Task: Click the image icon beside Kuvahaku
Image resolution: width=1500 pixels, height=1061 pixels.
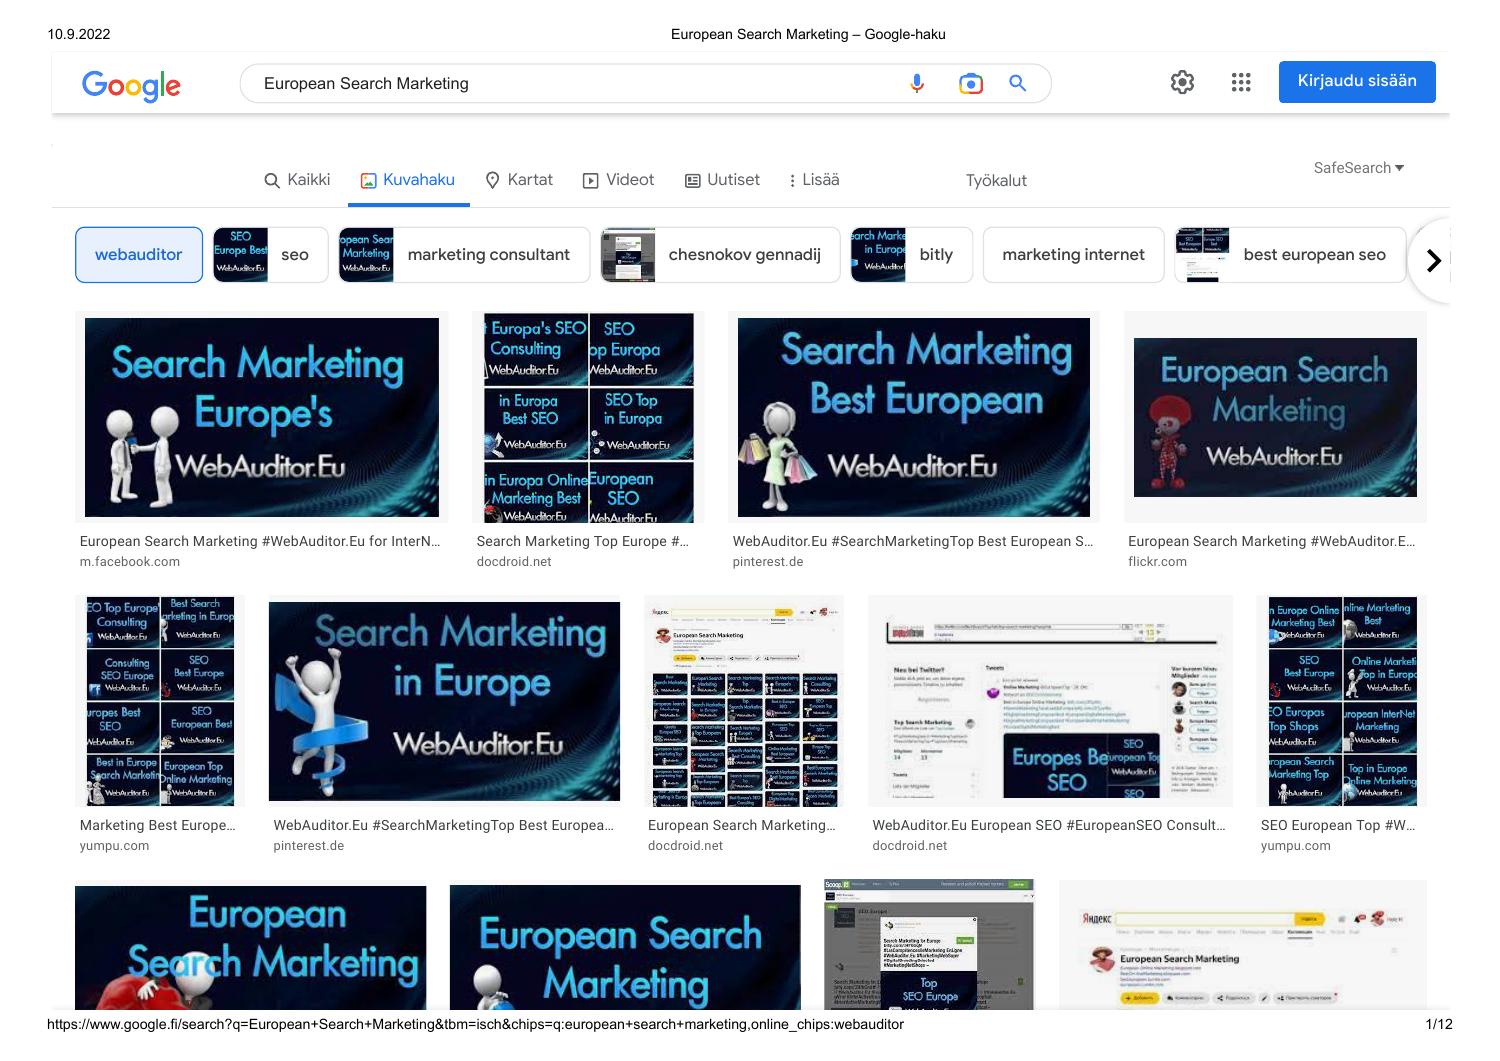Action: click(x=369, y=180)
